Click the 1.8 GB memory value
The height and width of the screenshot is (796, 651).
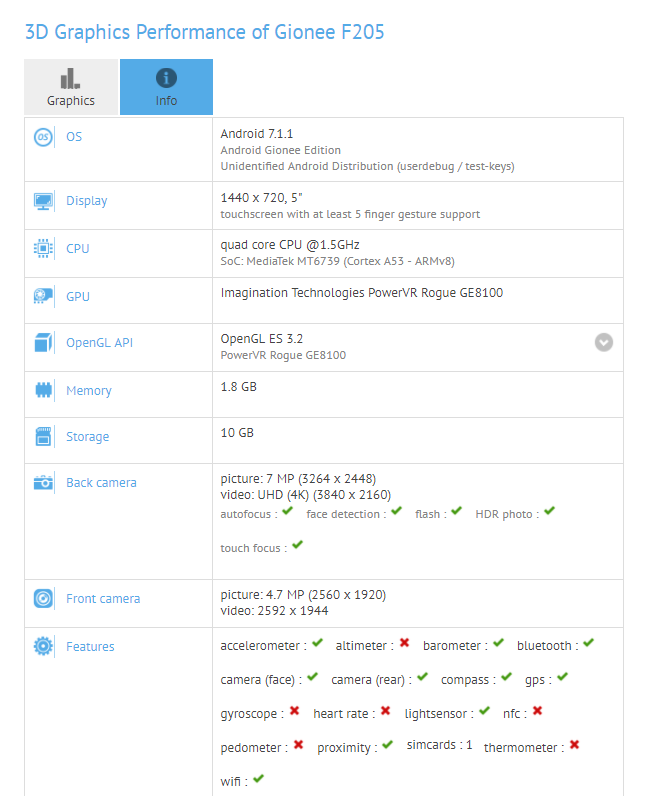pyautogui.click(x=239, y=387)
